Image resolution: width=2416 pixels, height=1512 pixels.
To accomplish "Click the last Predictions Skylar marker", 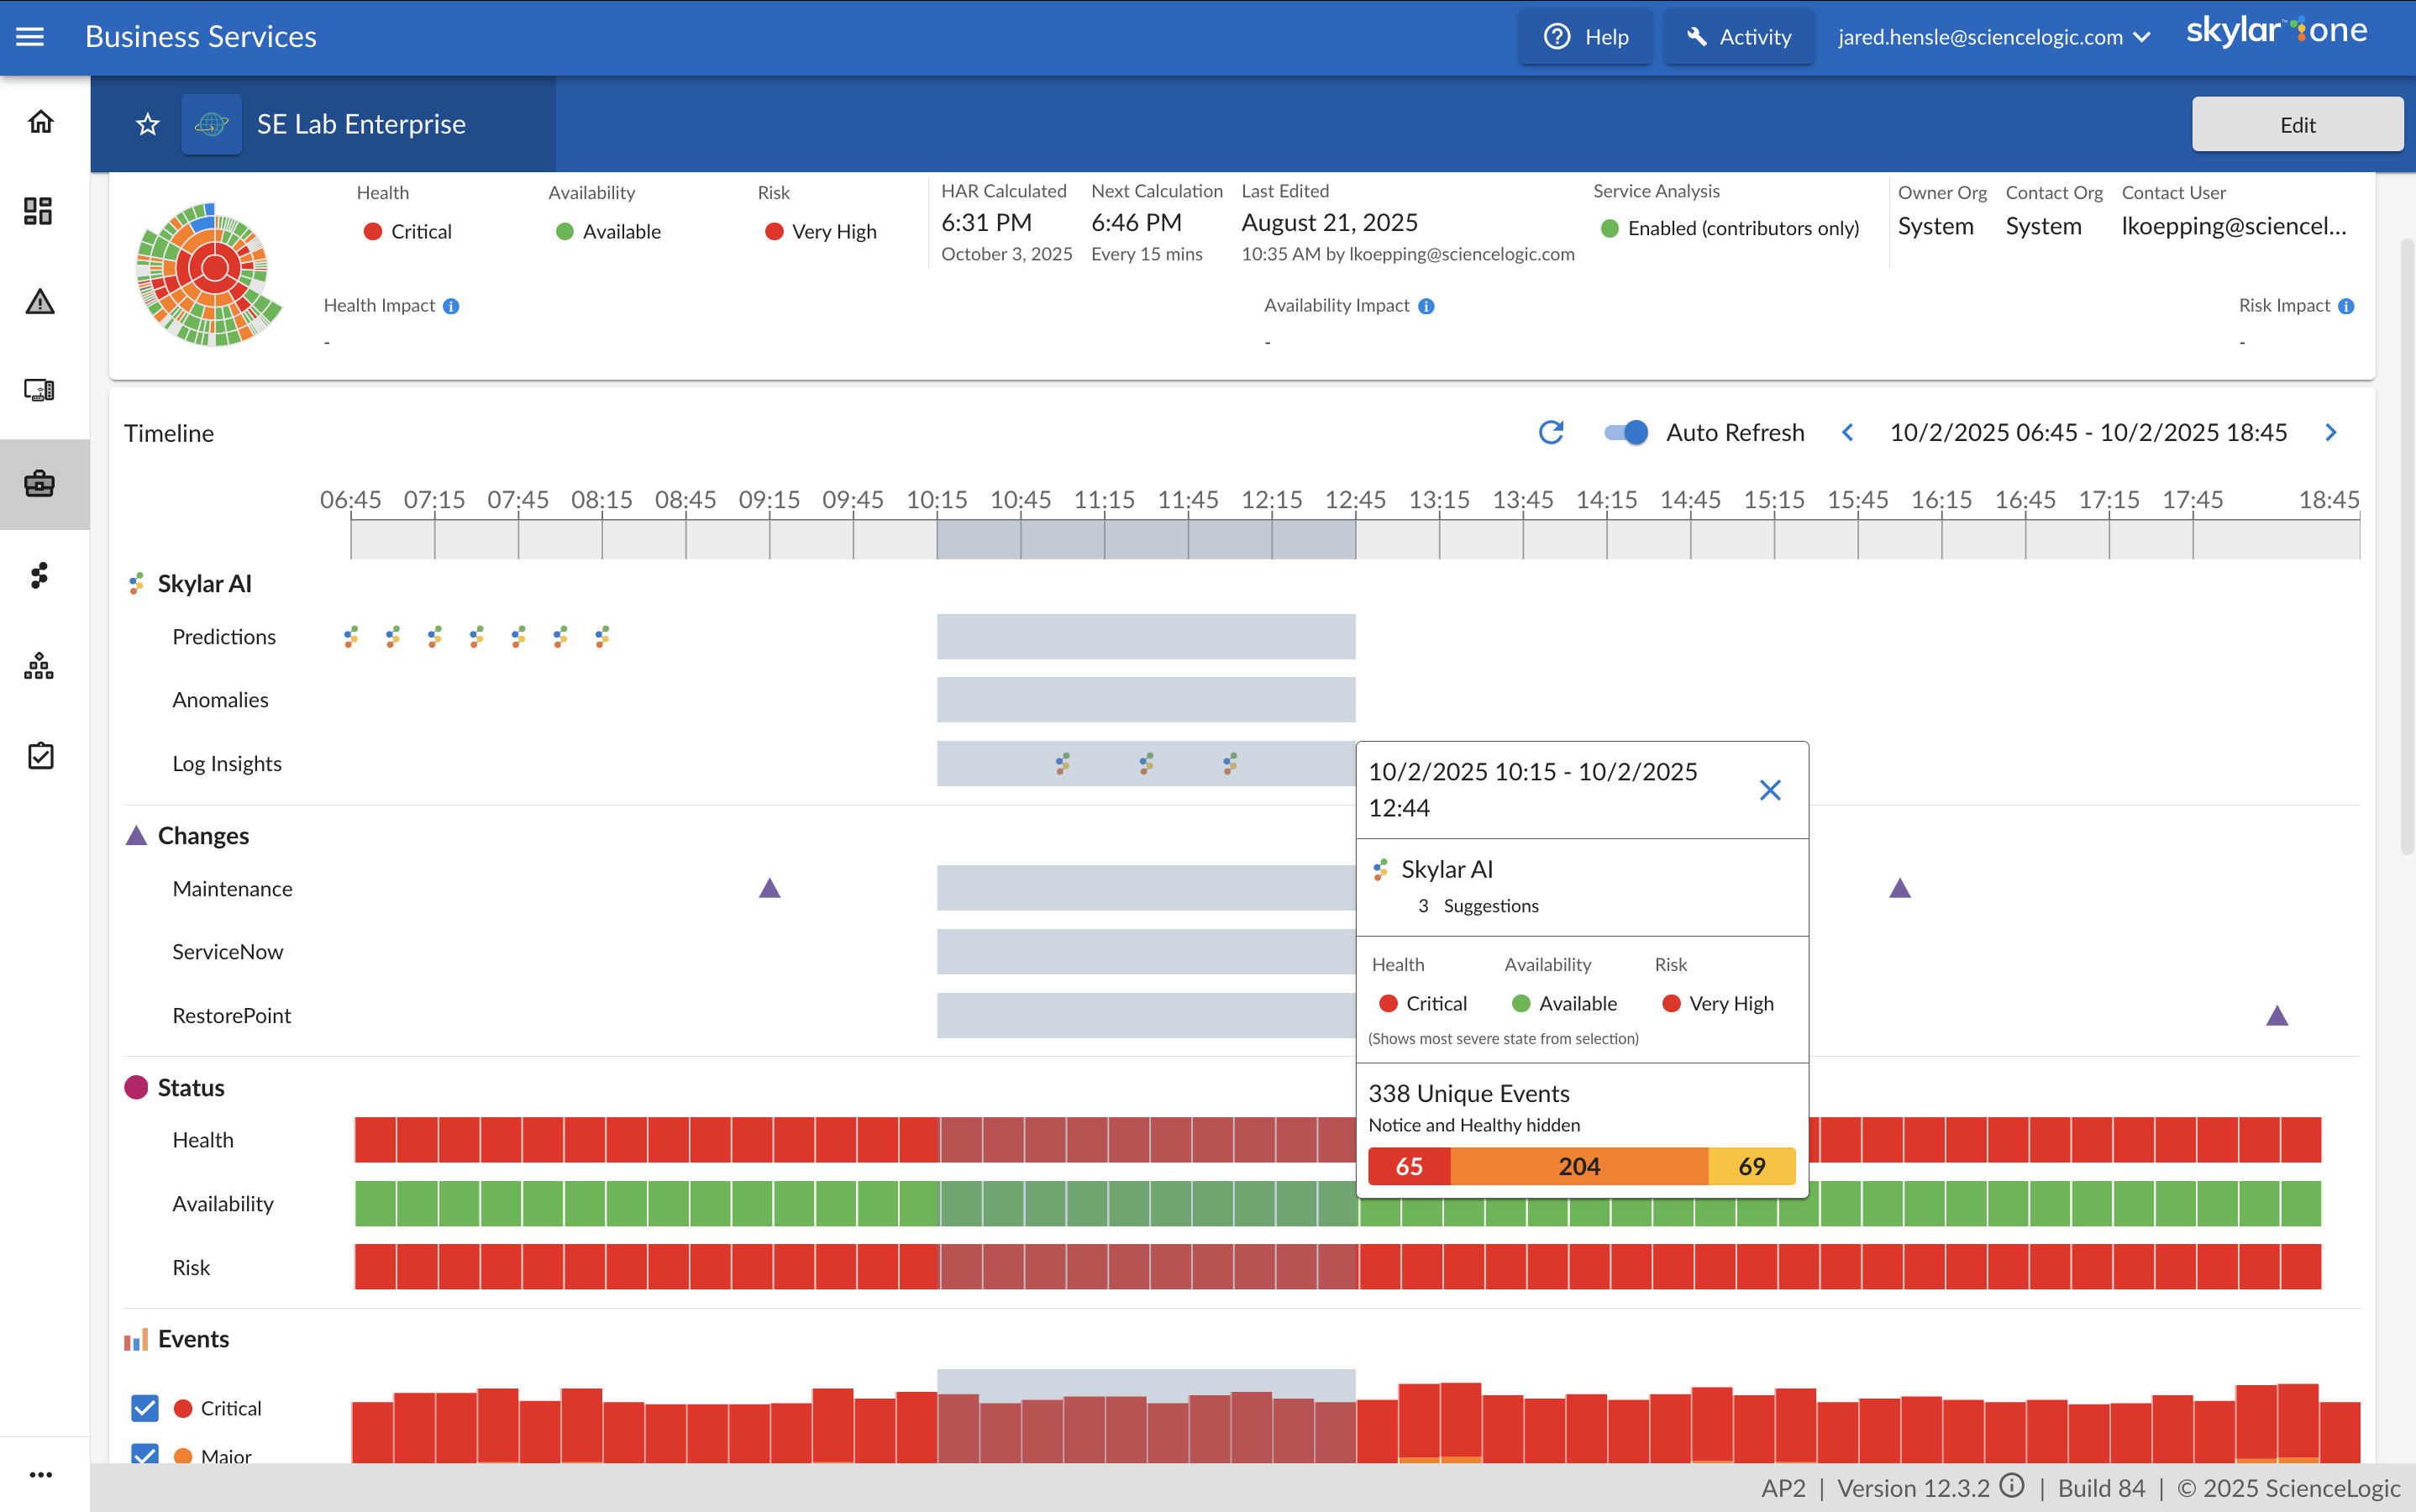I will 602,637.
